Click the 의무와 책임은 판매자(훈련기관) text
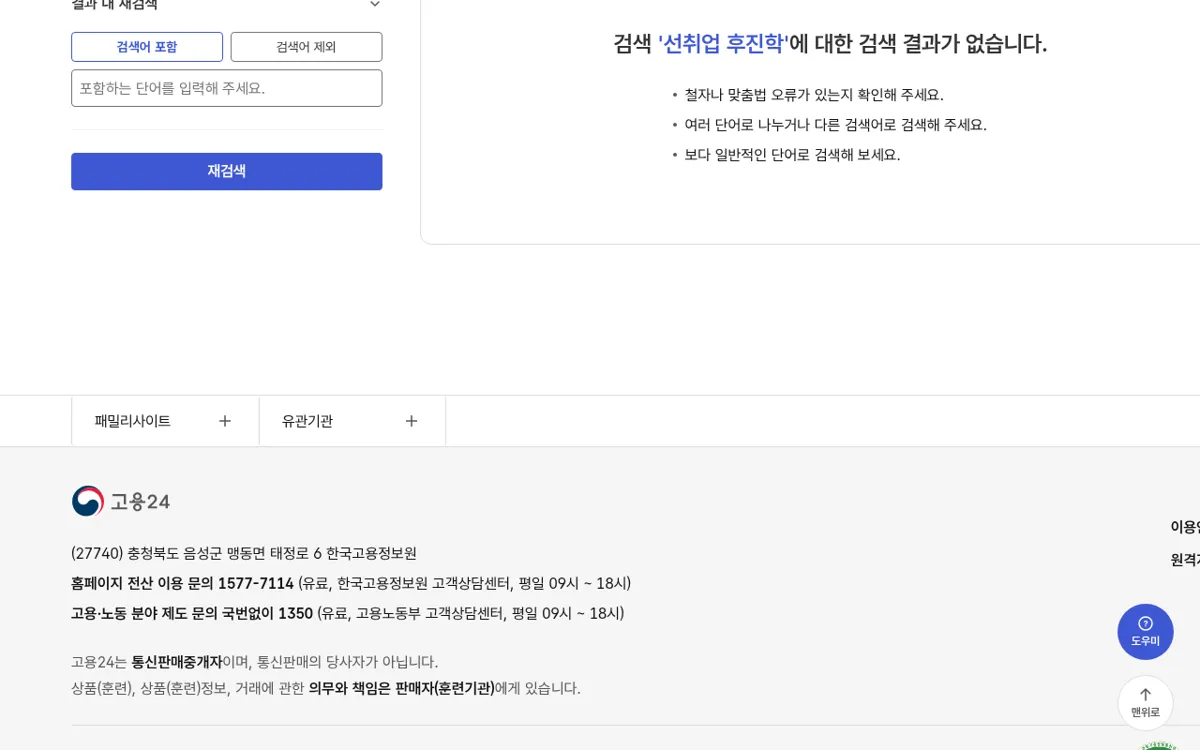 [402, 688]
